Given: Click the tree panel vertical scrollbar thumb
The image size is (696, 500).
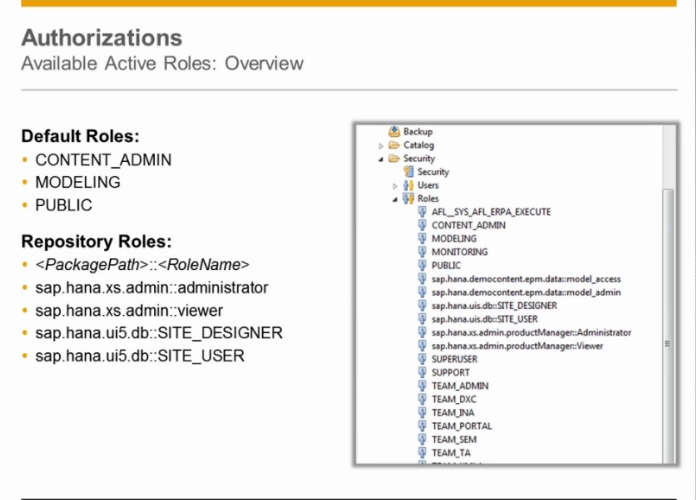Looking at the screenshot, I should pyautogui.click(x=668, y=326).
